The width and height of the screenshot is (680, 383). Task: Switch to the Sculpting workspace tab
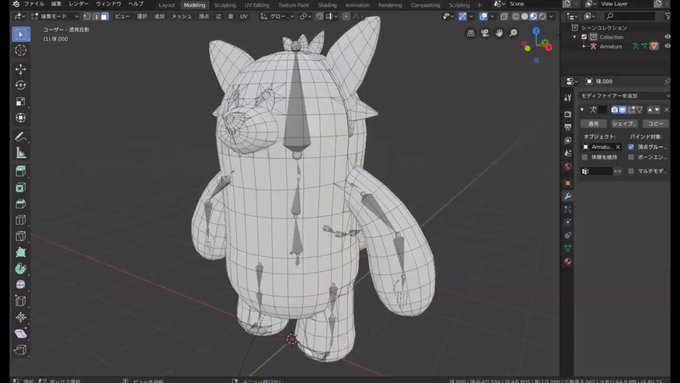click(x=225, y=5)
